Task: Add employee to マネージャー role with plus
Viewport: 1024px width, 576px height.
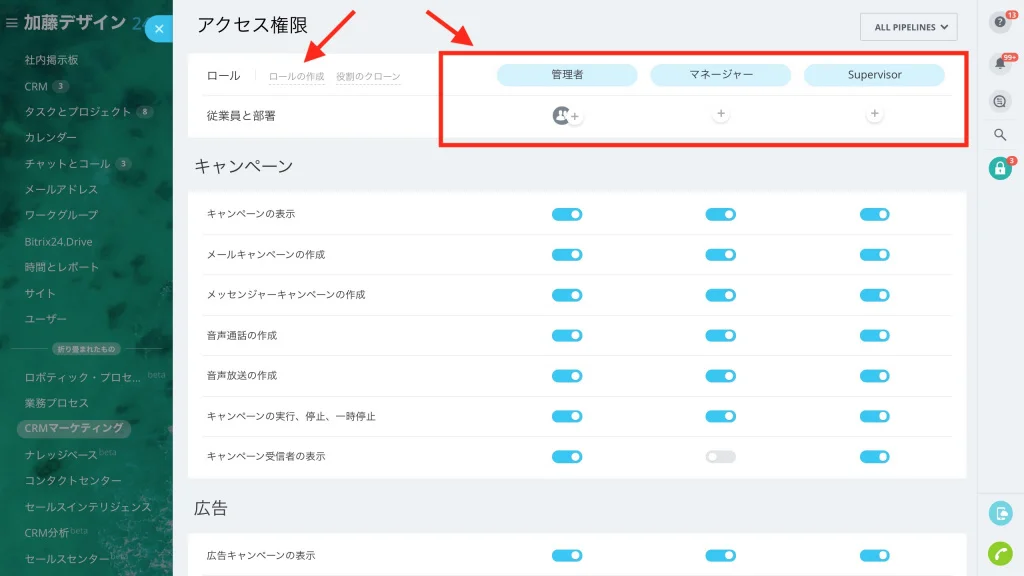Action: [x=720, y=114]
